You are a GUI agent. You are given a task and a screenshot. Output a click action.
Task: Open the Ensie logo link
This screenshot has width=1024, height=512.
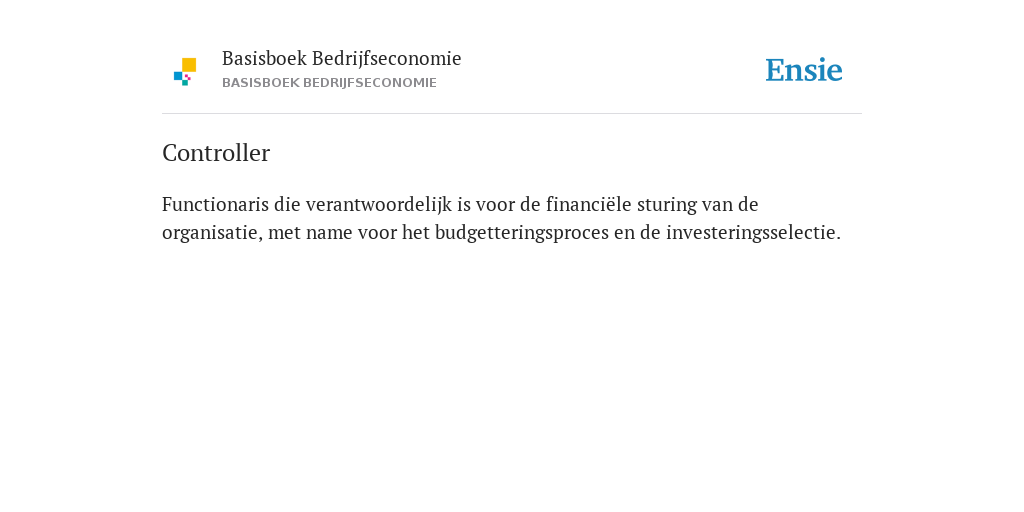click(803, 70)
